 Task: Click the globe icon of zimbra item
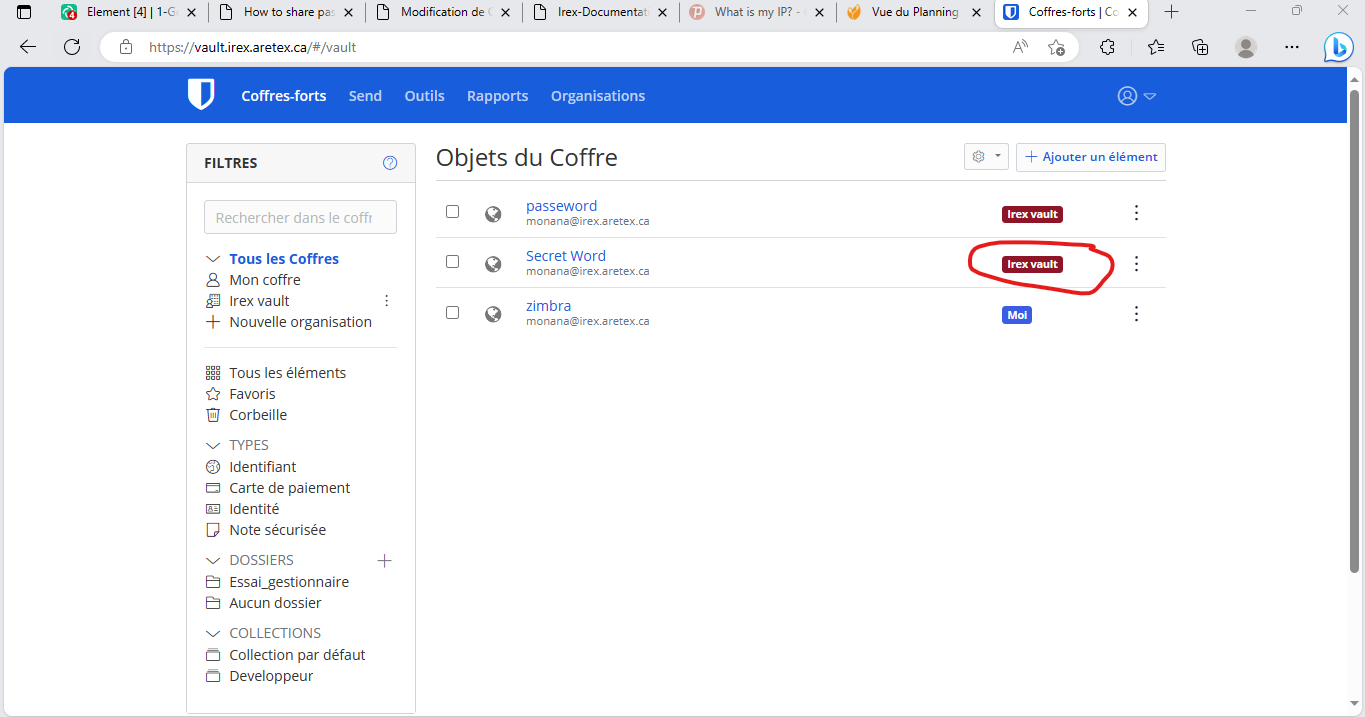click(x=493, y=314)
